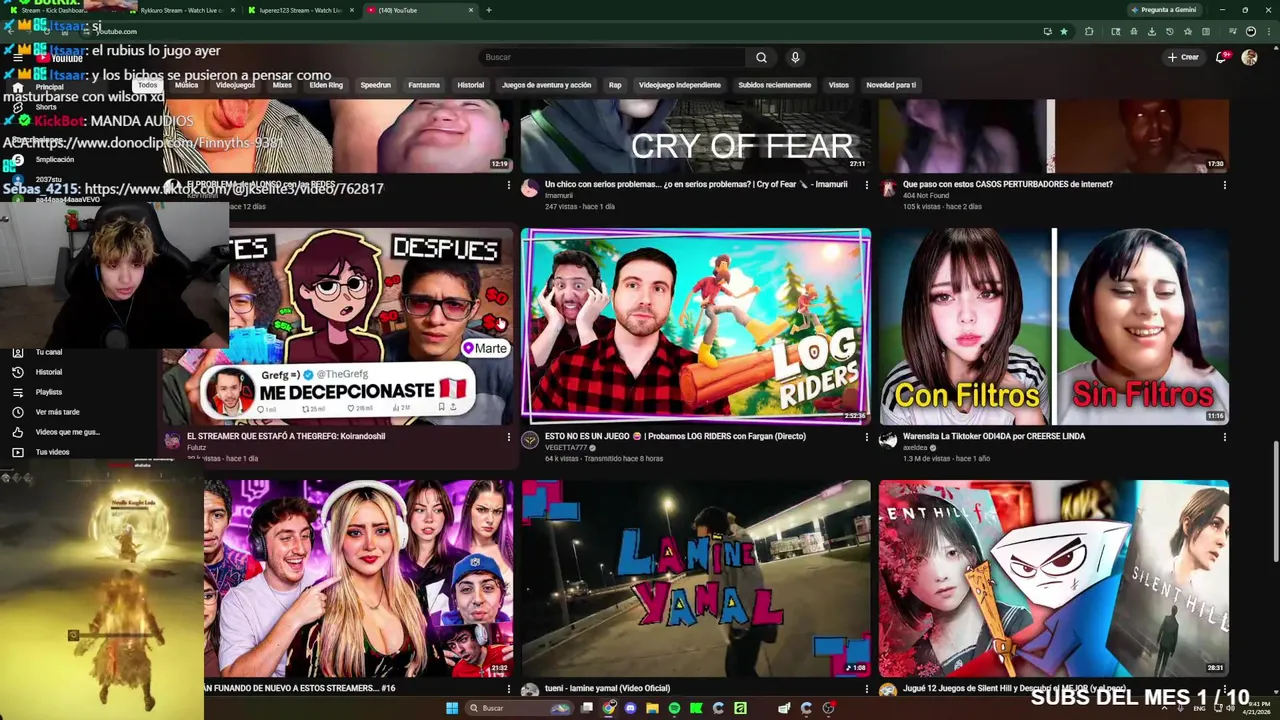This screenshot has width=1280, height=720.
Task: Open Spotify from the taskbar
Action: point(674,708)
